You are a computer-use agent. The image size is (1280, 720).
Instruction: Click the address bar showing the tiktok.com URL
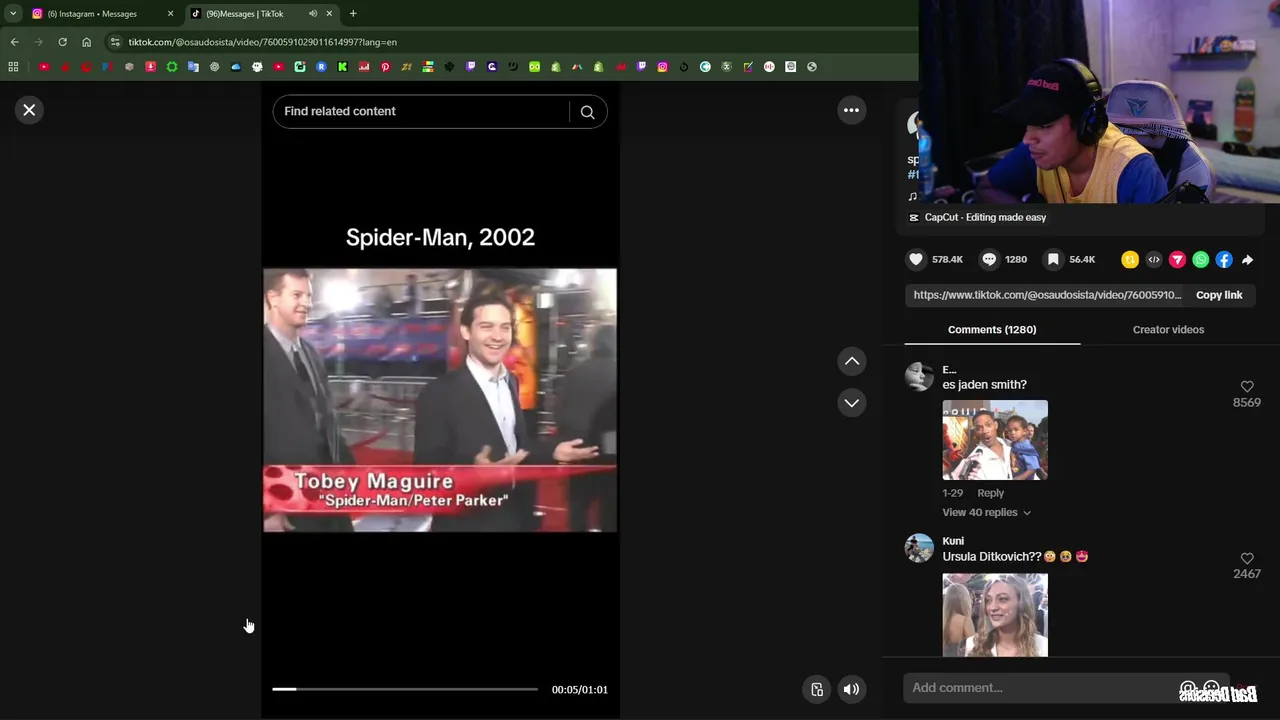(x=262, y=42)
